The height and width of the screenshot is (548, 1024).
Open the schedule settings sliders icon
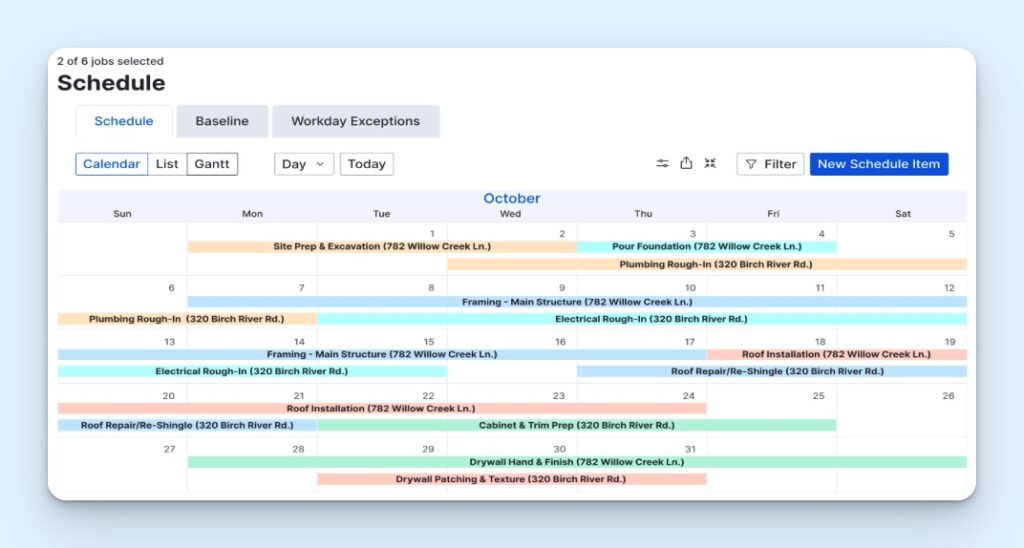coord(662,163)
